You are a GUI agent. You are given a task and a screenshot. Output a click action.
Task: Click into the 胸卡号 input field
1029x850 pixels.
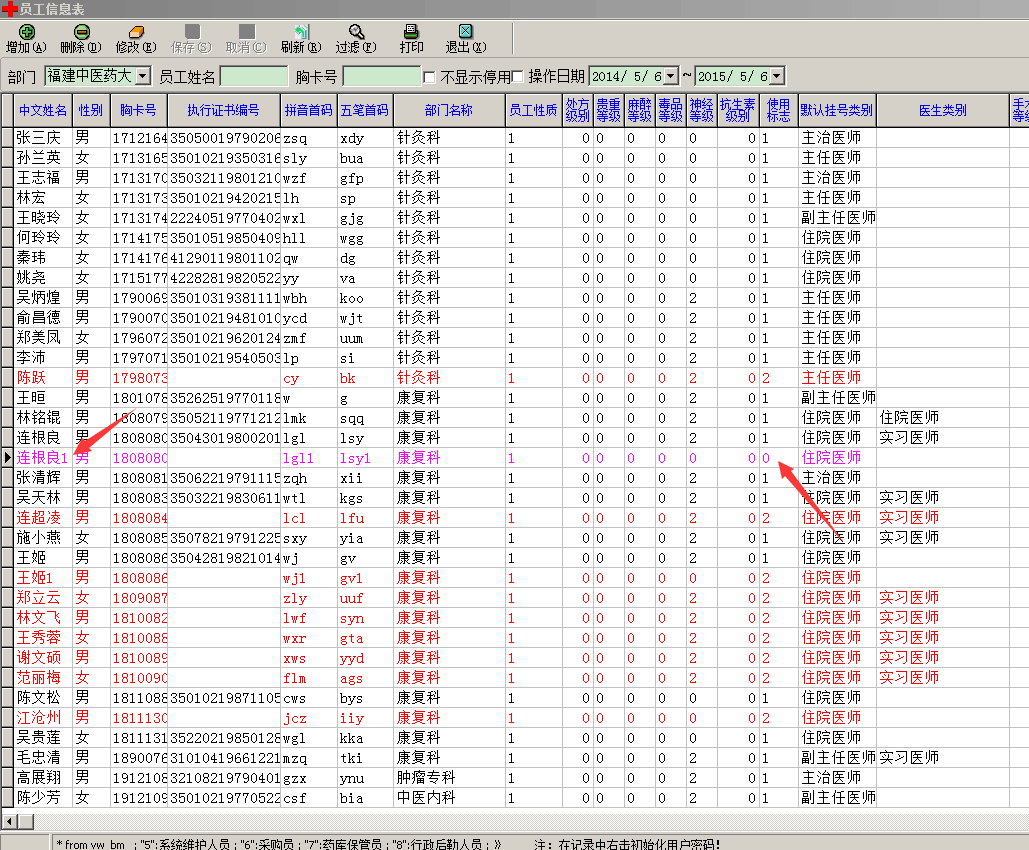tap(381, 76)
